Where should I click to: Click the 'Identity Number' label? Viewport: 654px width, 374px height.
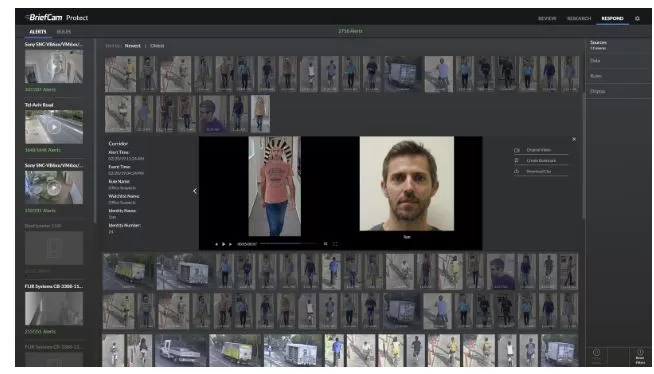tap(124, 226)
